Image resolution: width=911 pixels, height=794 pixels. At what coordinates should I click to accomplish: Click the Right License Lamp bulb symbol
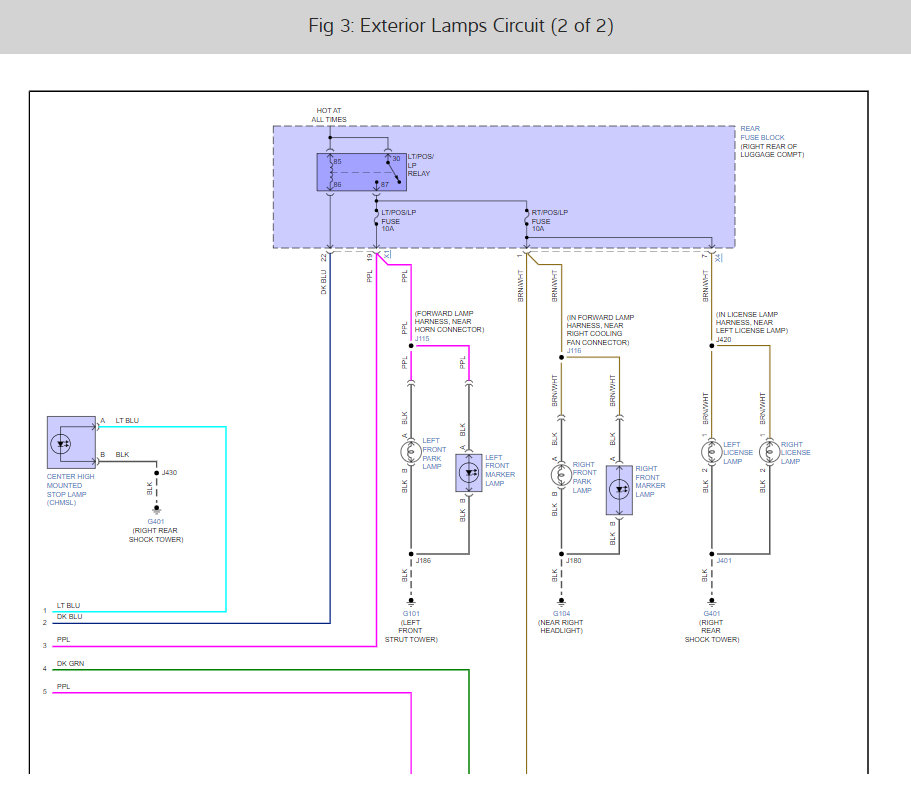[769, 451]
